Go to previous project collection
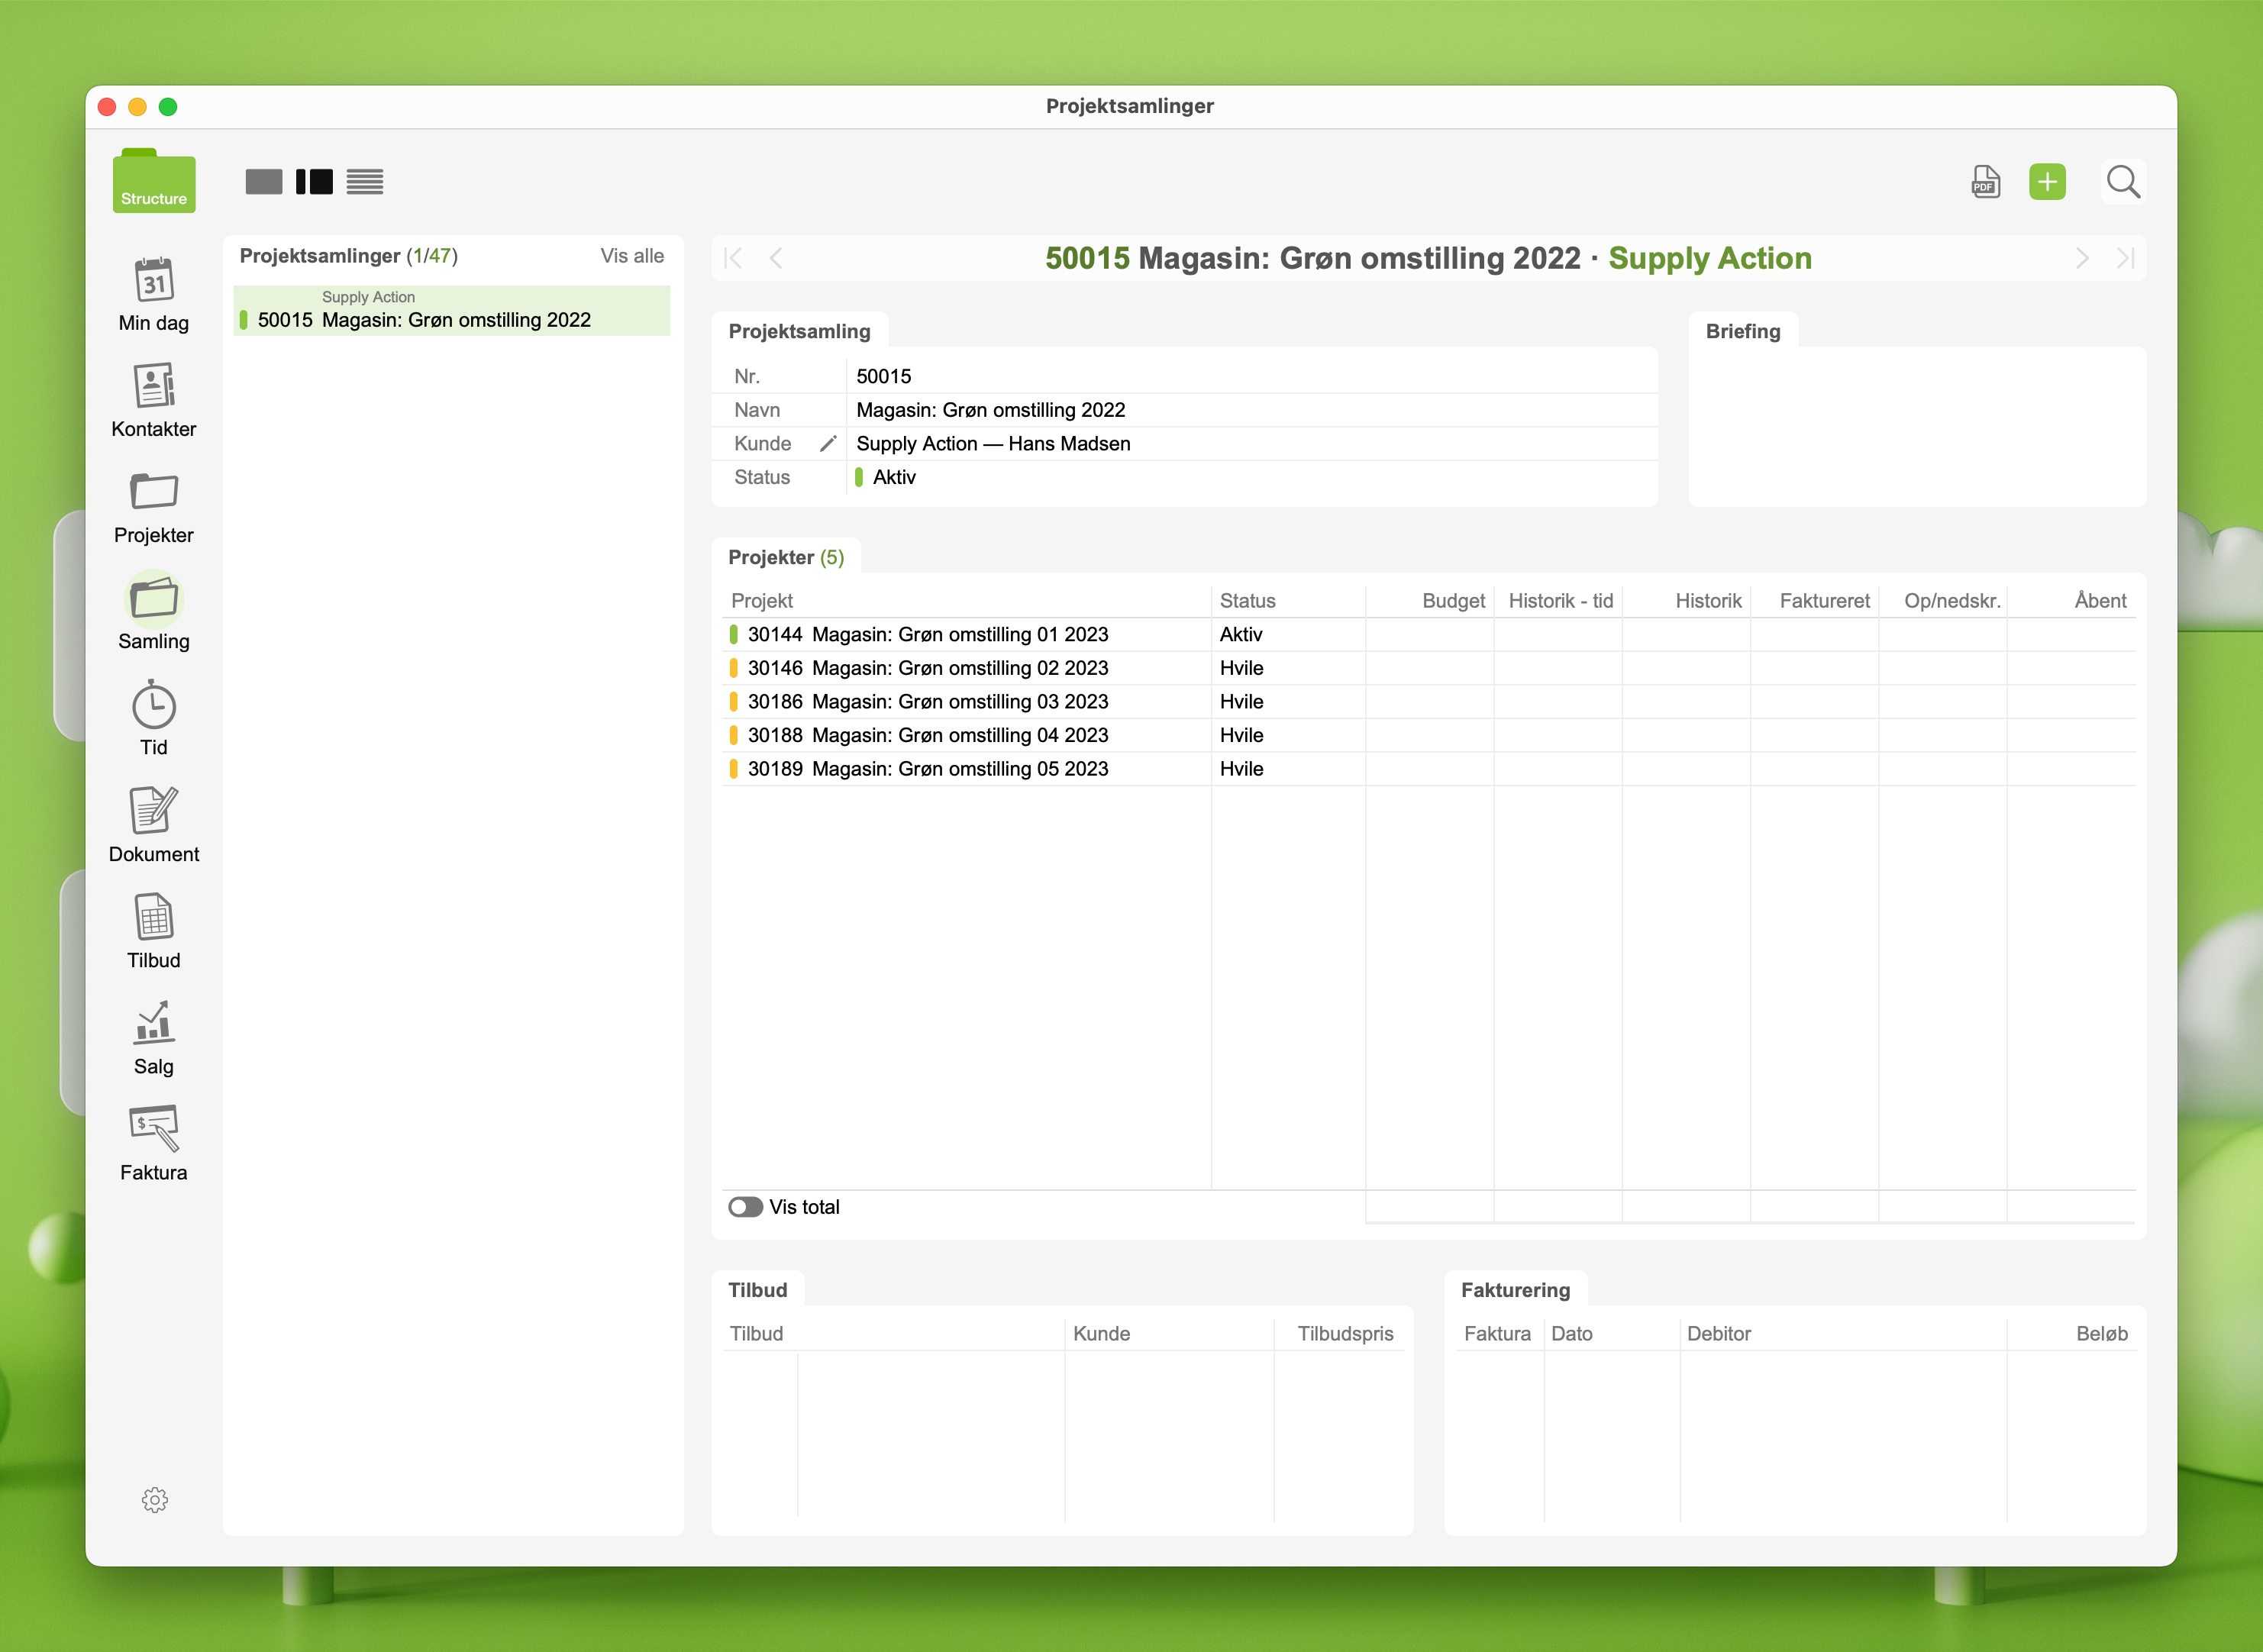2263x1652 pixels. [x=776, y=259]
